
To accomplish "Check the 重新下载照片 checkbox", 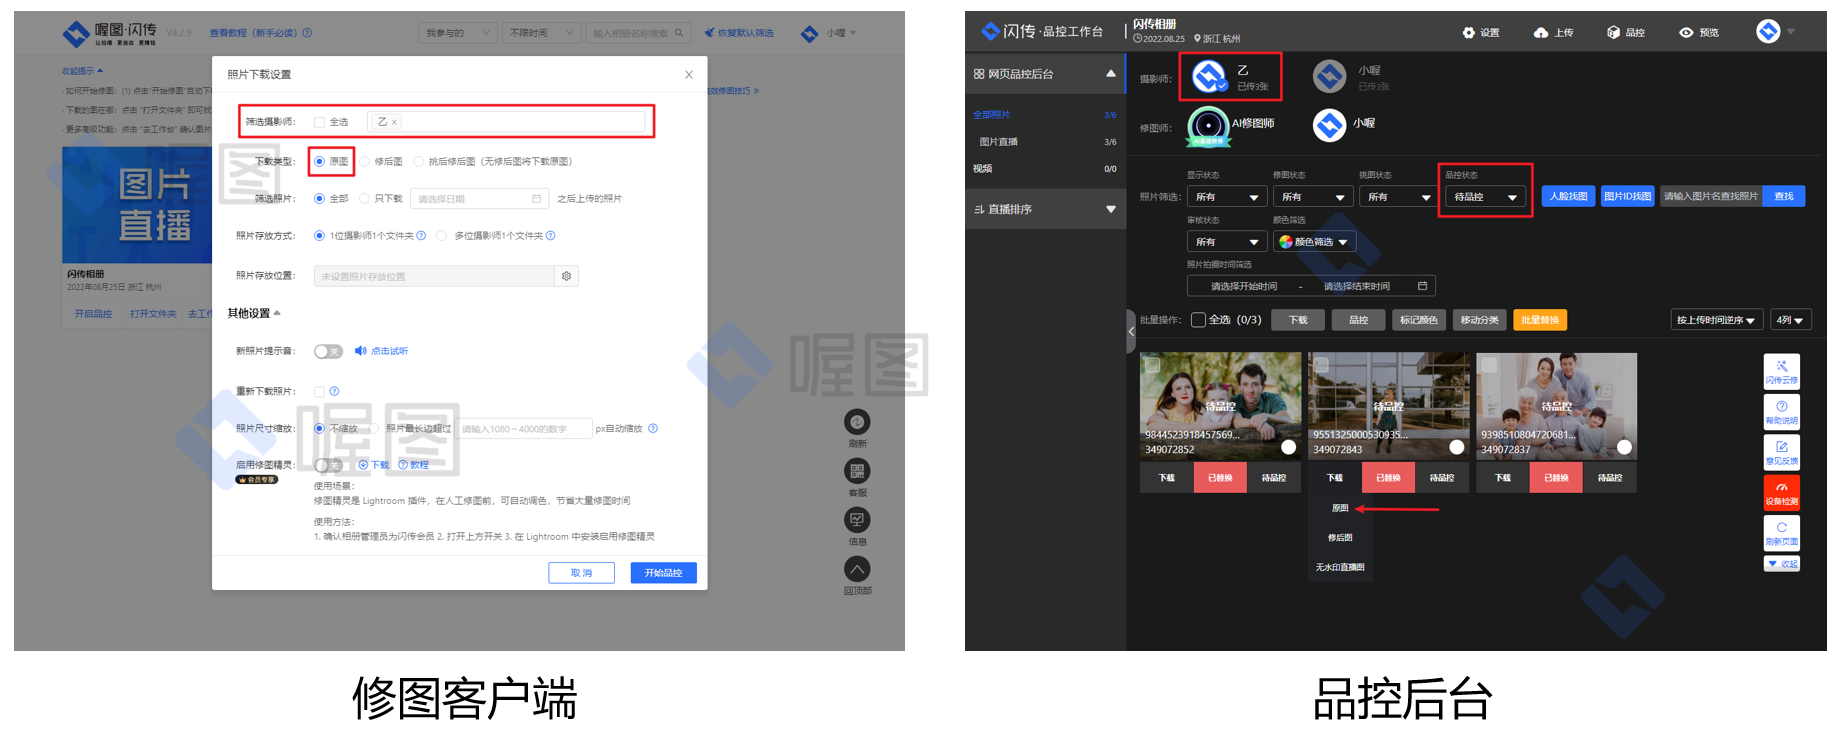I will point(319,391).
